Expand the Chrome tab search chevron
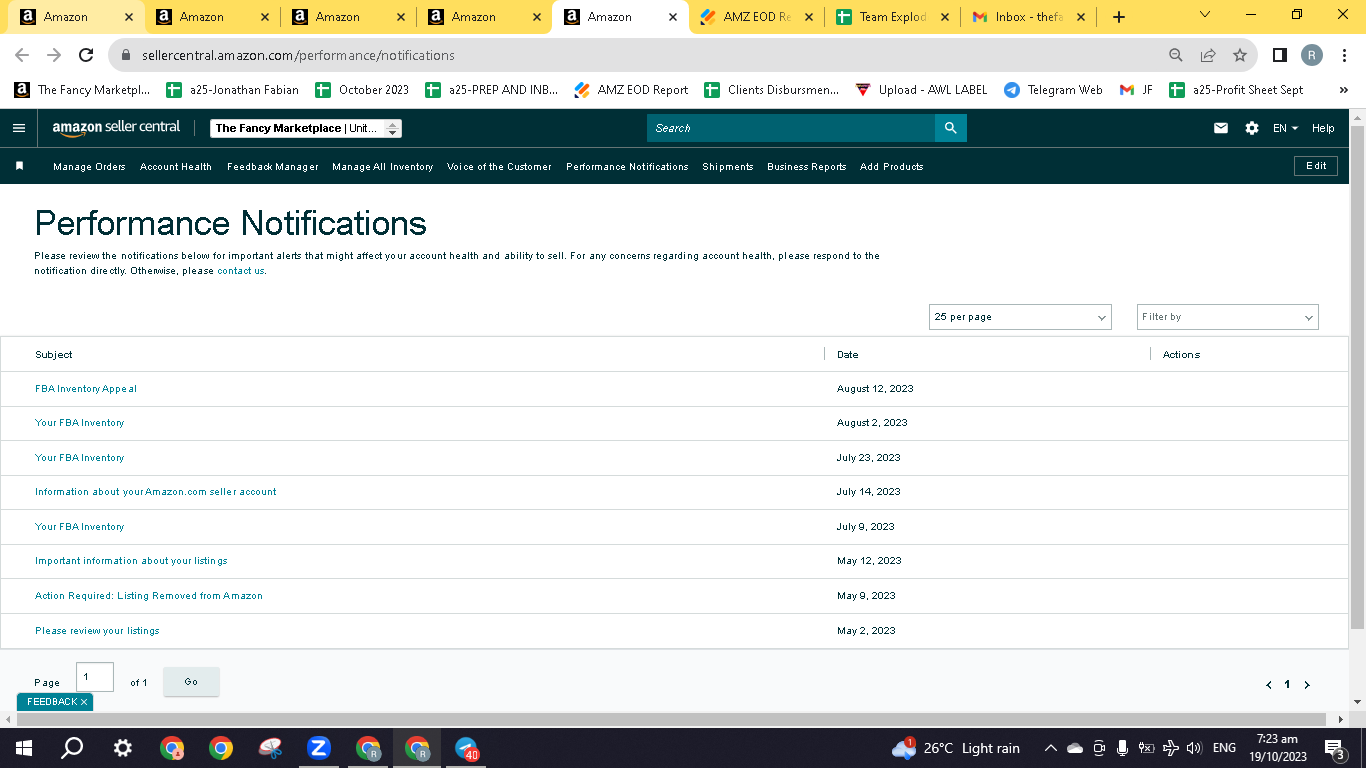This screenshot has height=768, width=1366. coord(1205,16)
